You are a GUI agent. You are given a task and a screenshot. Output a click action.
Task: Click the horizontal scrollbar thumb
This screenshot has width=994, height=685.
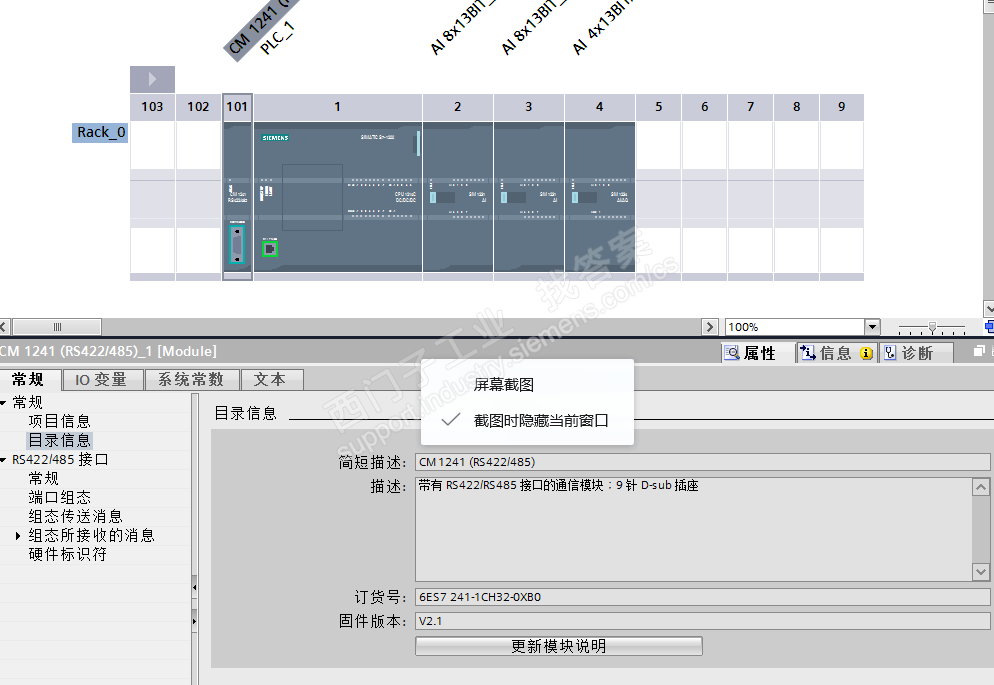click(x=57, y=327)
